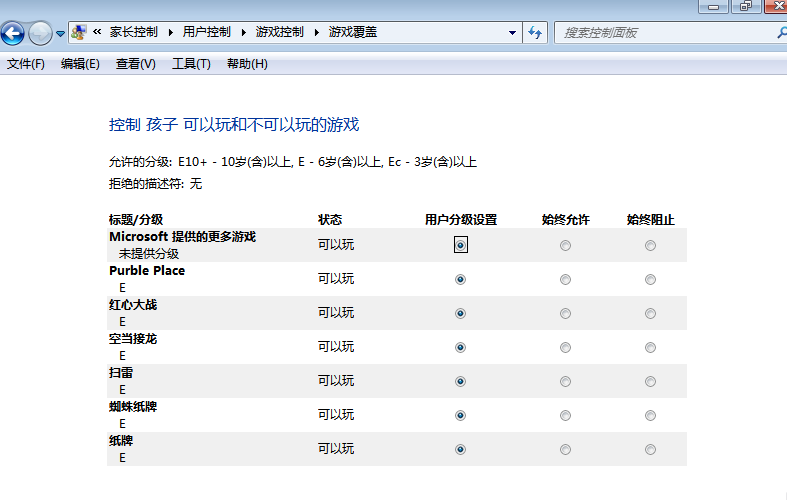Image resolution: width=787 pixels, height=500 pixels.
Task: Click the page heading 控制 孩子 可以玩和不可以玩的游戏
Action: tap(234, 124)
